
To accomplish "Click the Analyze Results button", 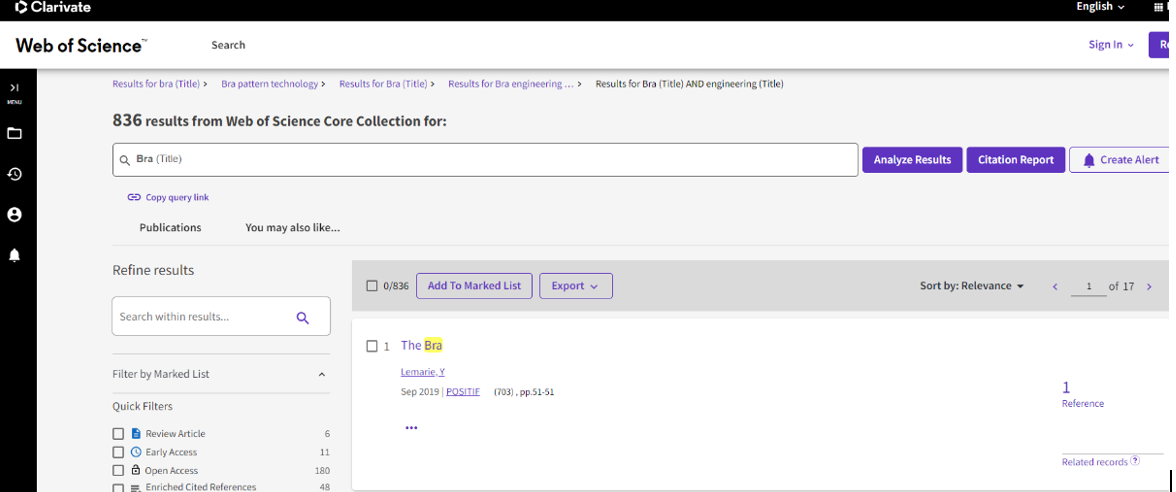I will pyautogui.click(x=912, y=160).
